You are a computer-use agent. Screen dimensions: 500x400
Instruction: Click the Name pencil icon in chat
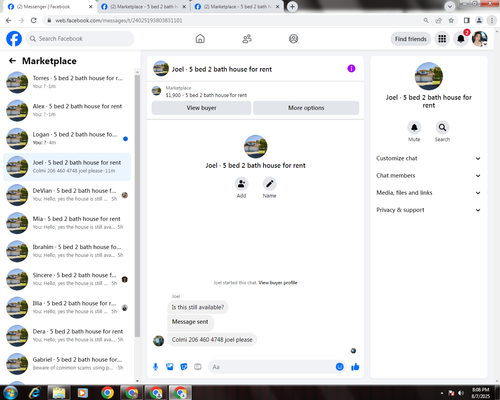pos(269,184)
